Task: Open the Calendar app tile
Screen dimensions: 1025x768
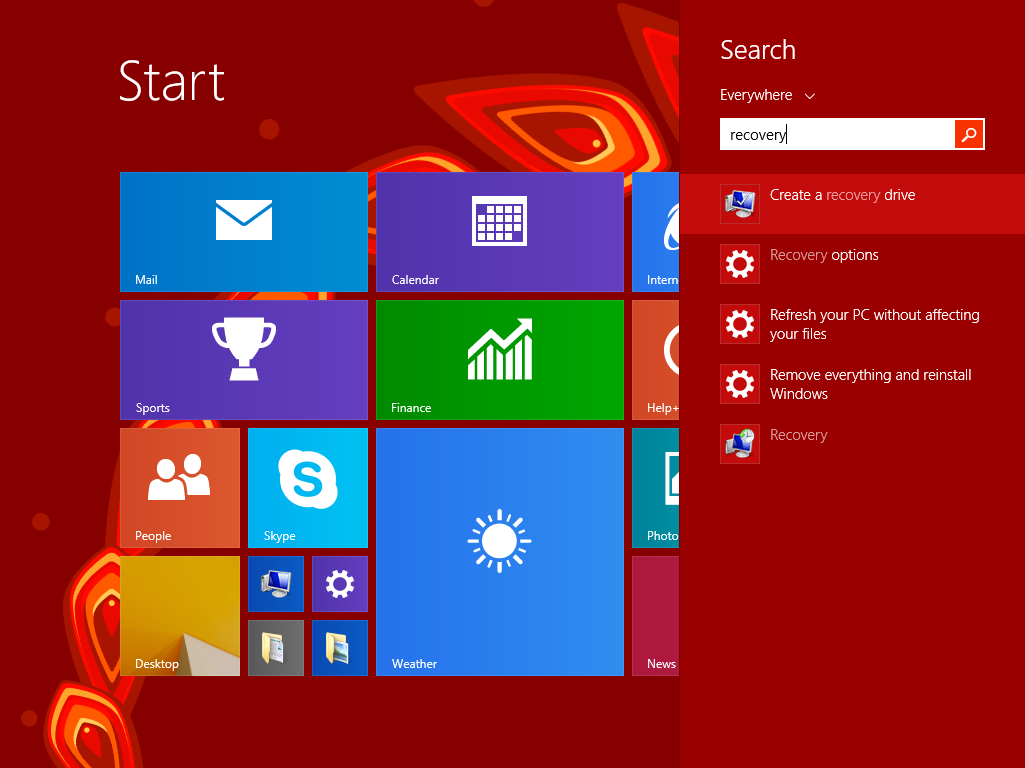Action: tap(500, 230)
